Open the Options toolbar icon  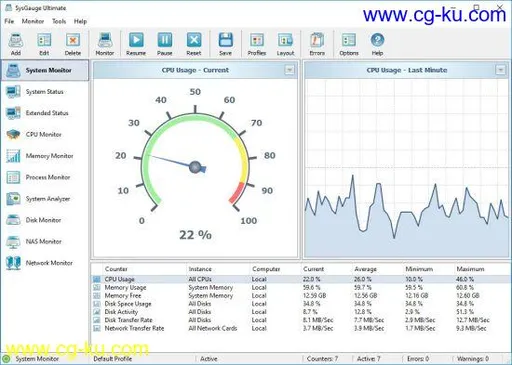(349, 44)
